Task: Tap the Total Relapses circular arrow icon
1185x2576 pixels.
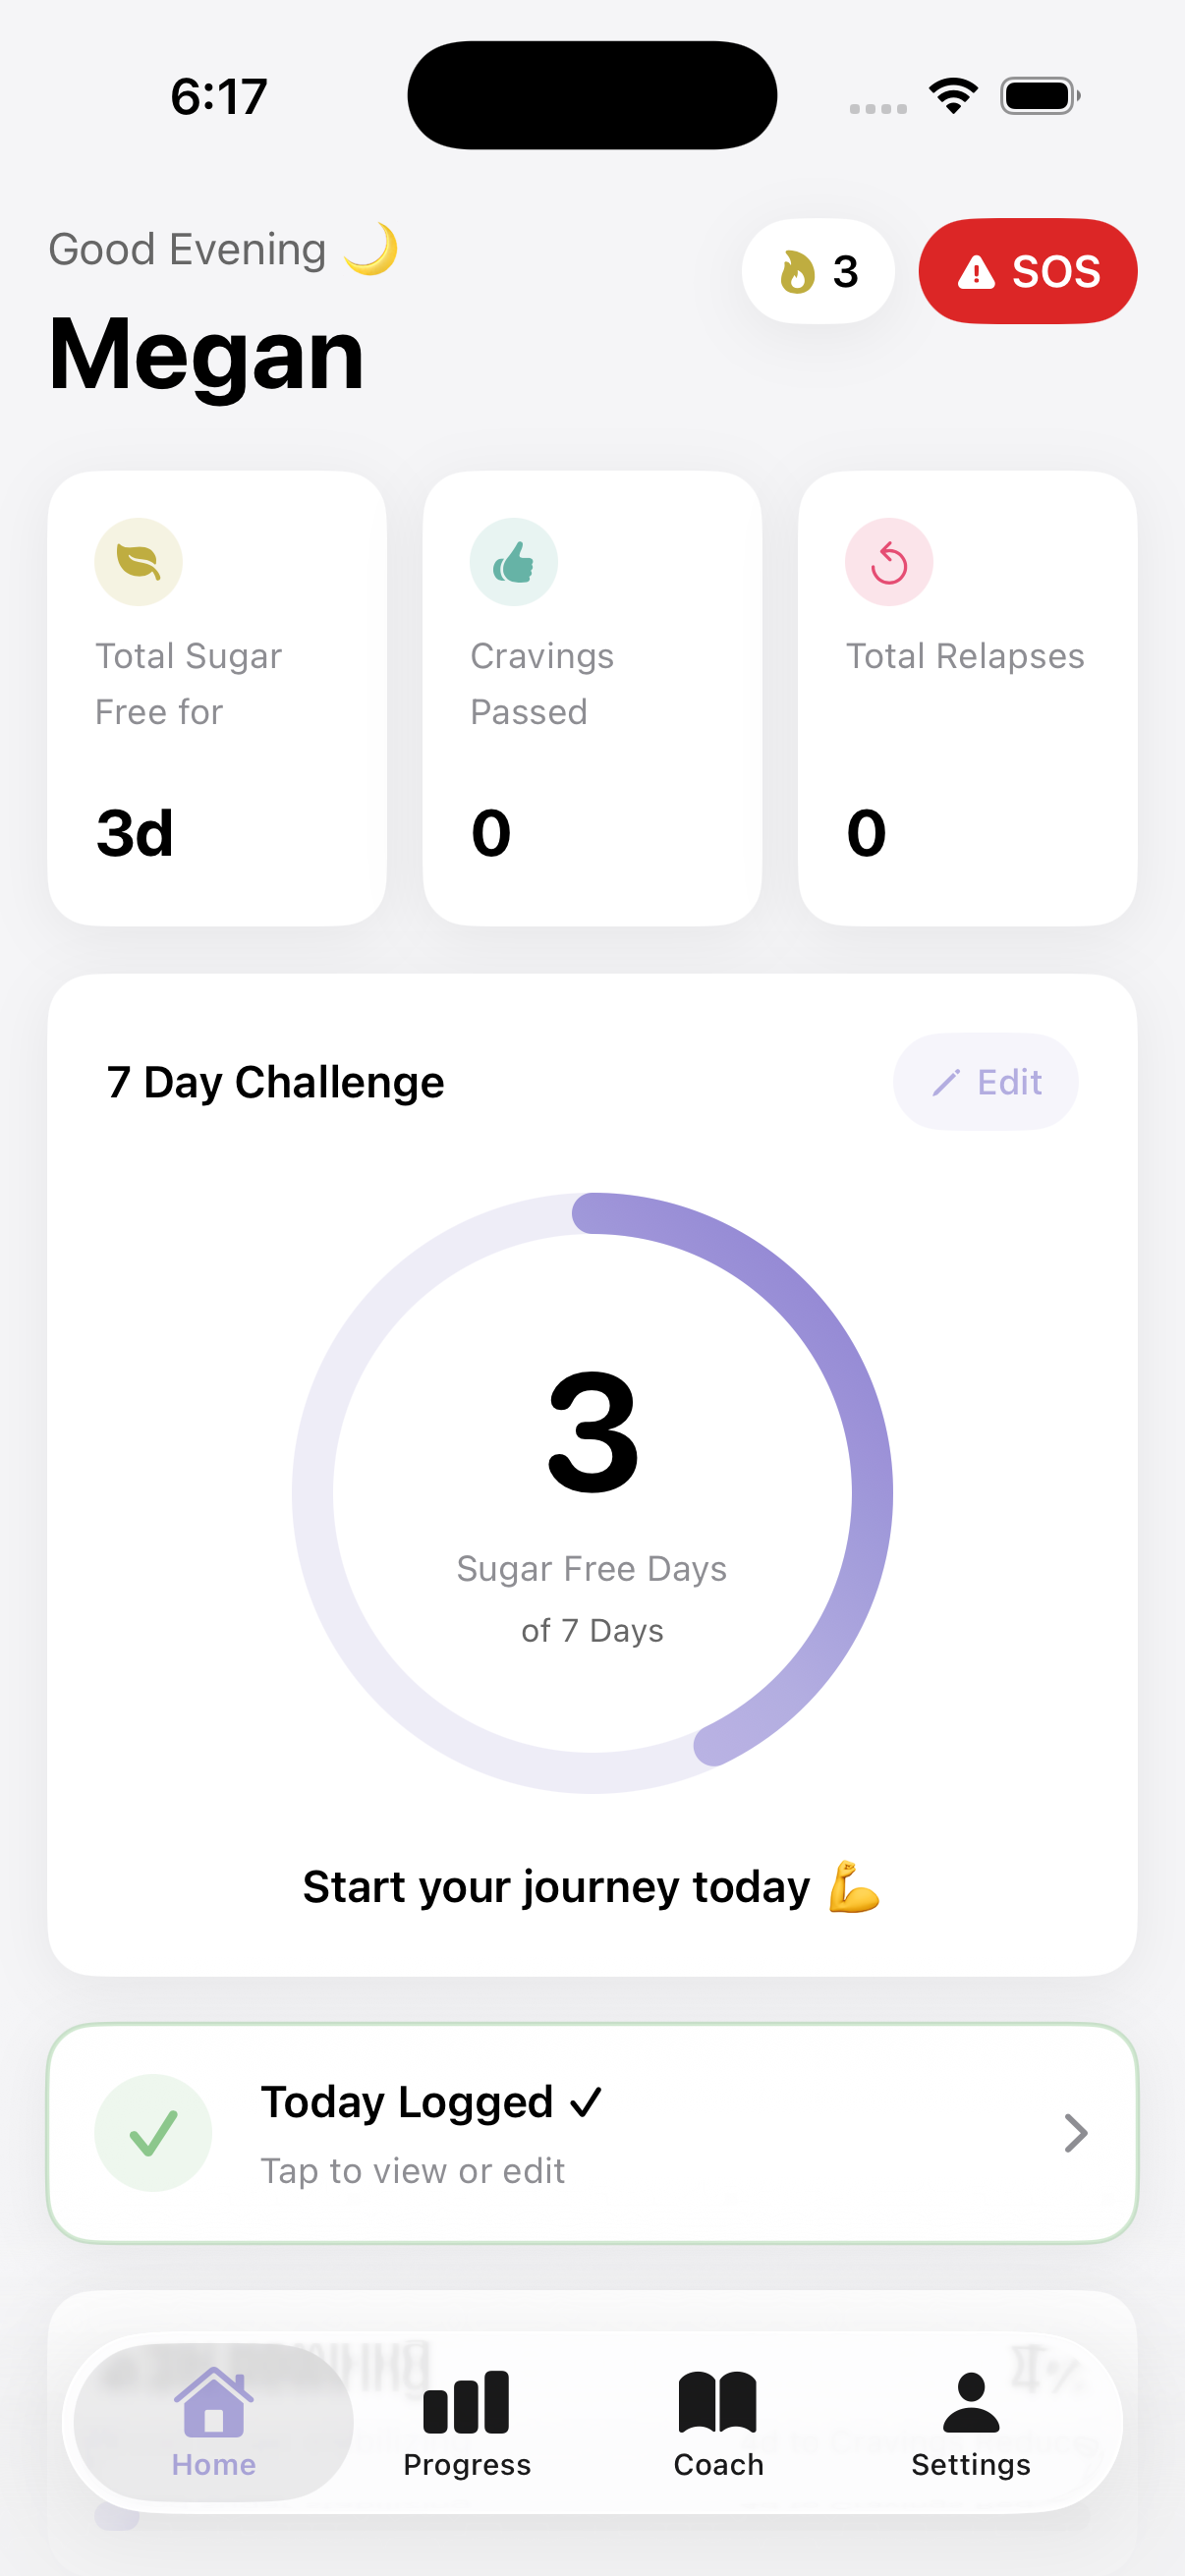Action: (x=888, y=562)
